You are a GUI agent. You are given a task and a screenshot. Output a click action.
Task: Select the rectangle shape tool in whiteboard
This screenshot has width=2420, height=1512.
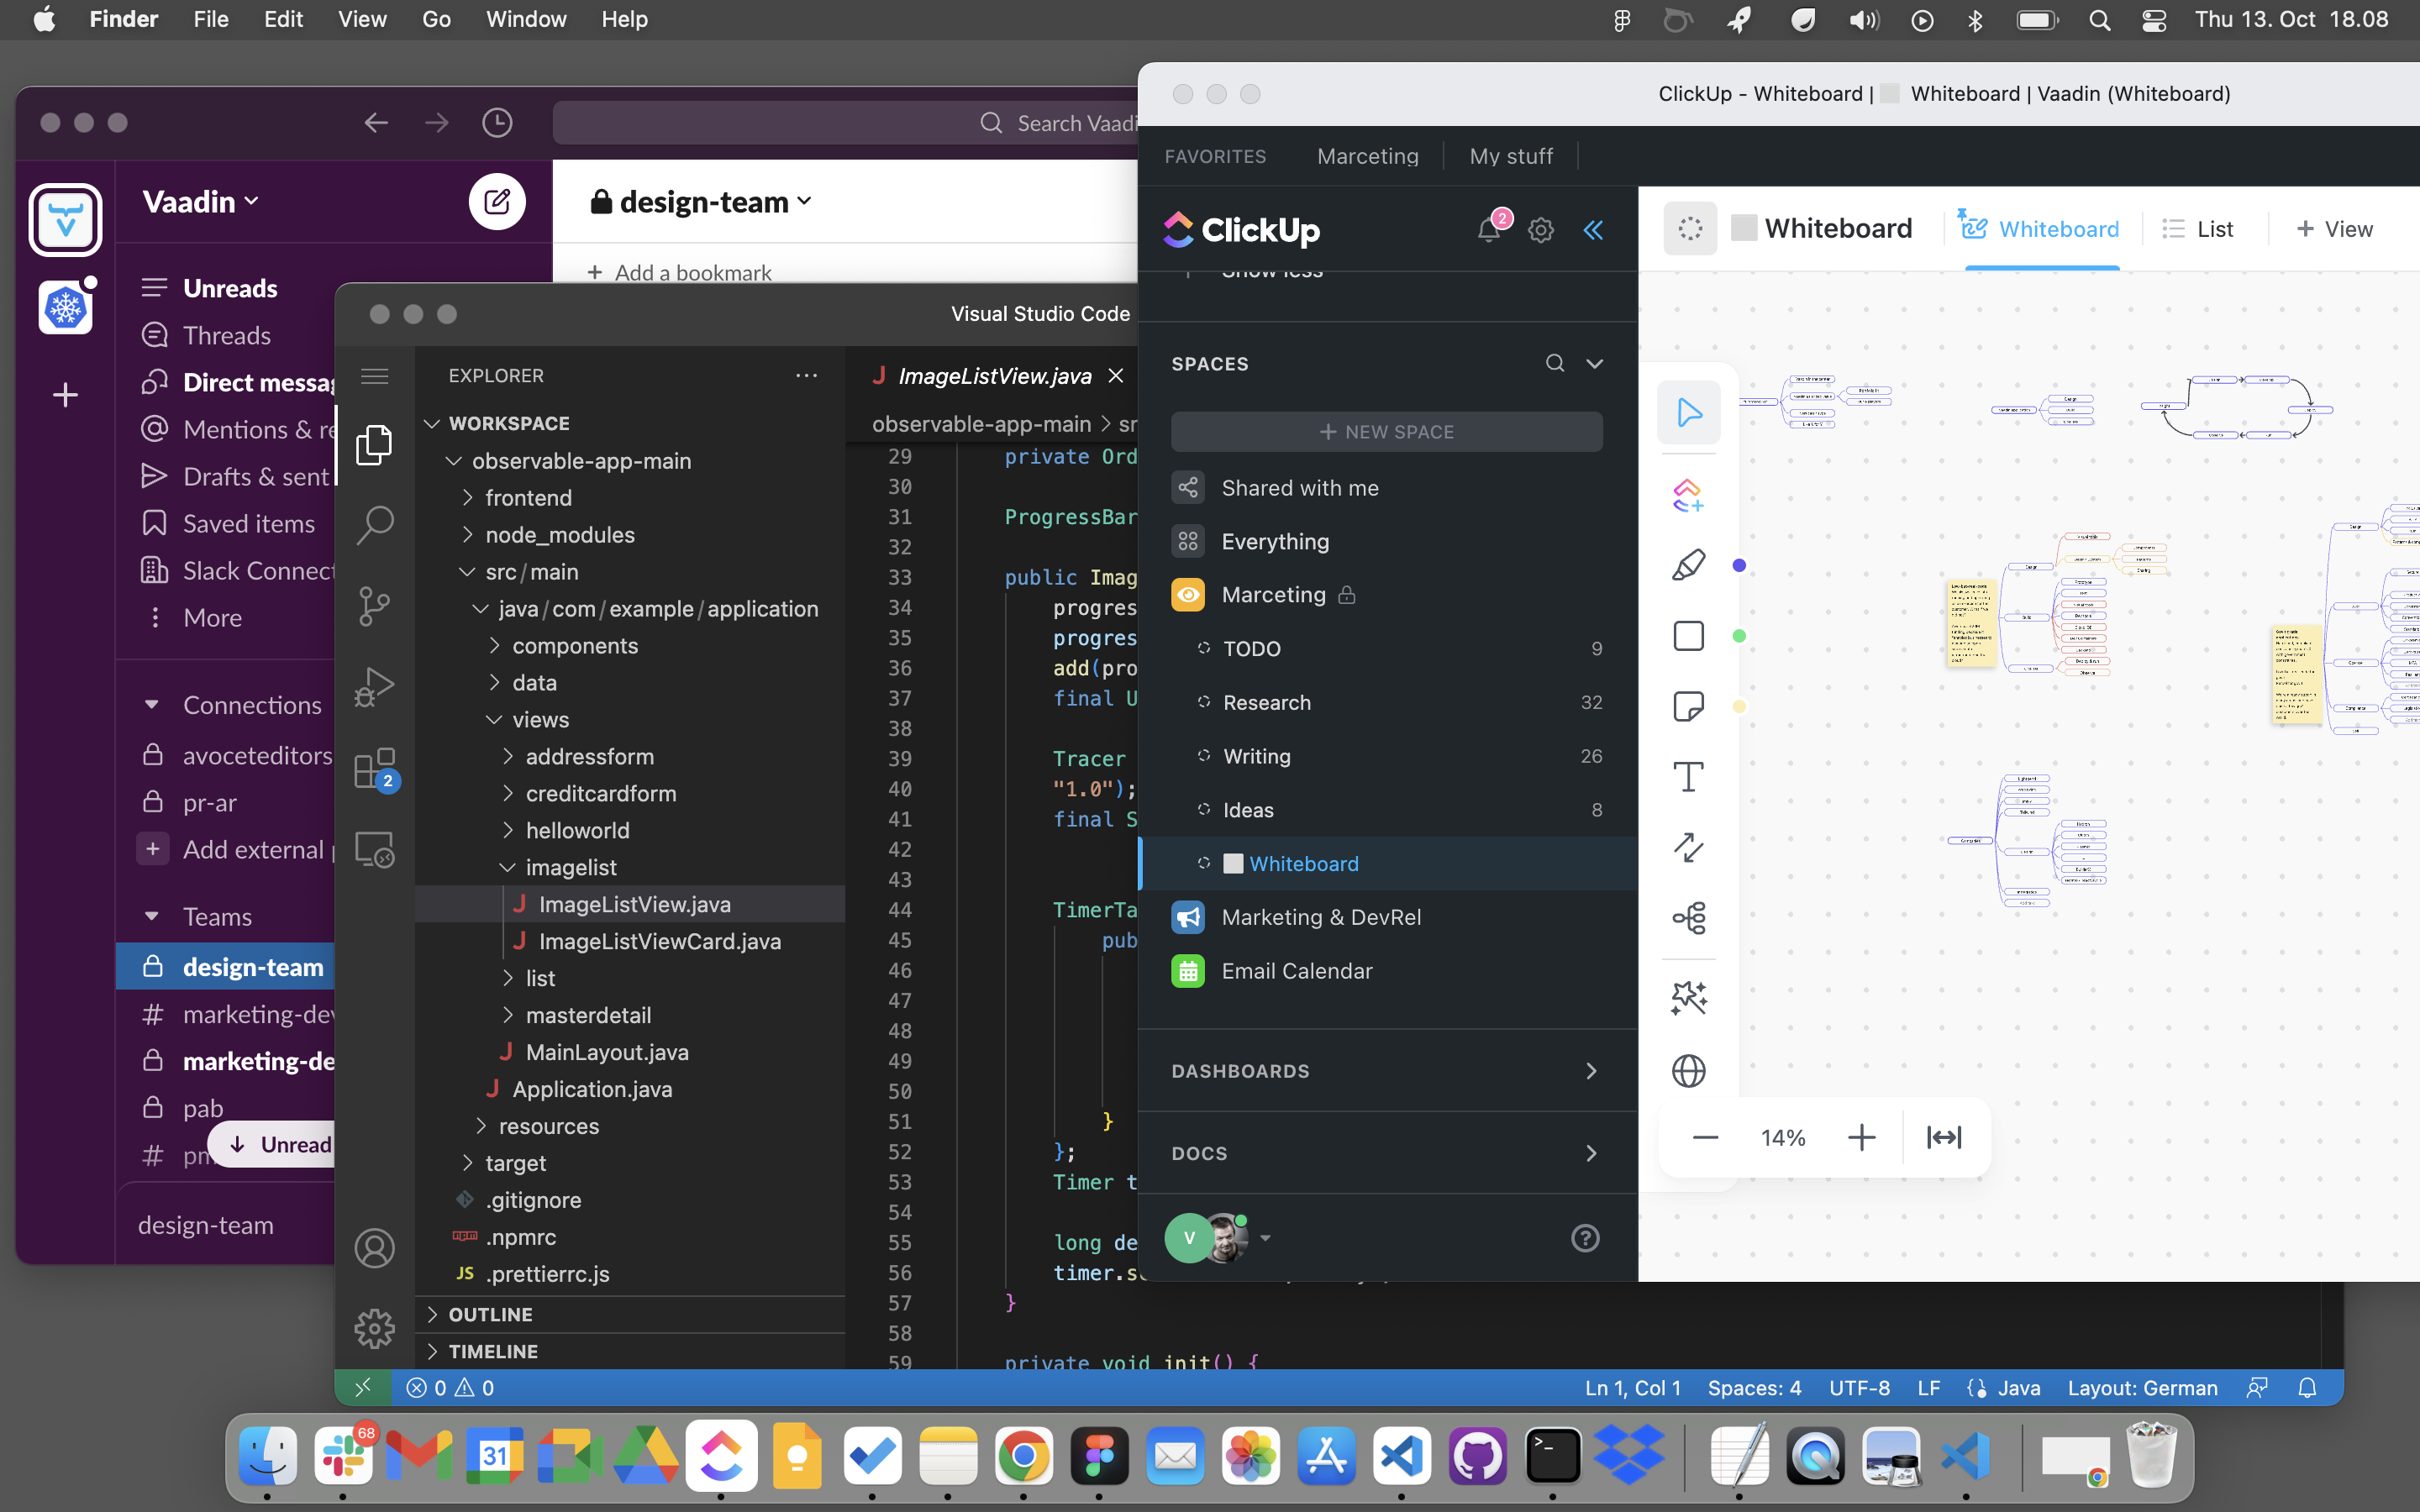(1688, 636)
